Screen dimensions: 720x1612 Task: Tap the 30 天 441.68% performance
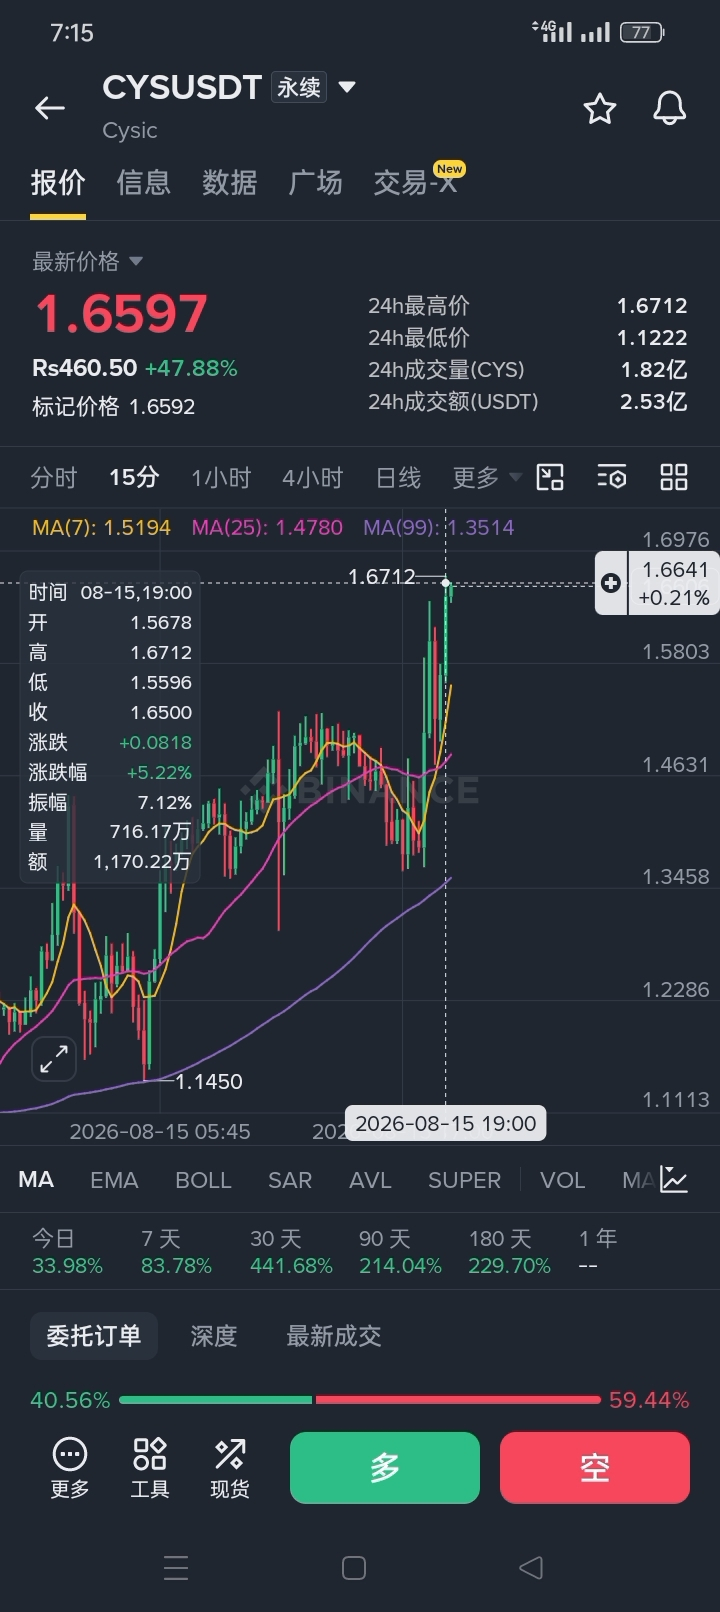[291, 1252]
